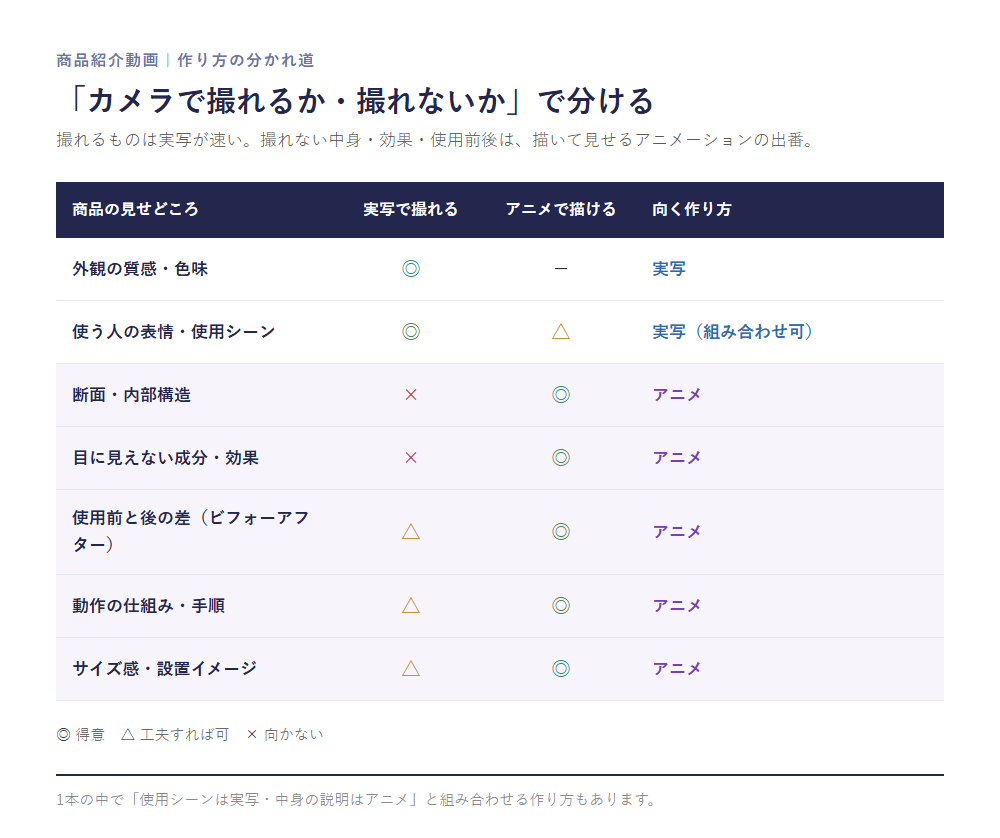
Task: Click the double-circle for 目に見えない成分・効果
Action: point(561,458)
